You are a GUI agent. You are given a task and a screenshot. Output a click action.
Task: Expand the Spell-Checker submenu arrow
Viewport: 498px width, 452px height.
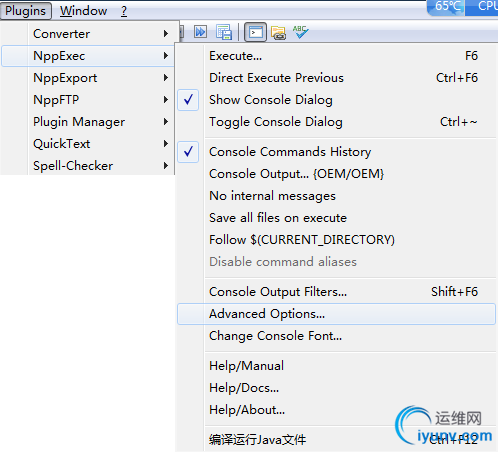pos(166,166)
